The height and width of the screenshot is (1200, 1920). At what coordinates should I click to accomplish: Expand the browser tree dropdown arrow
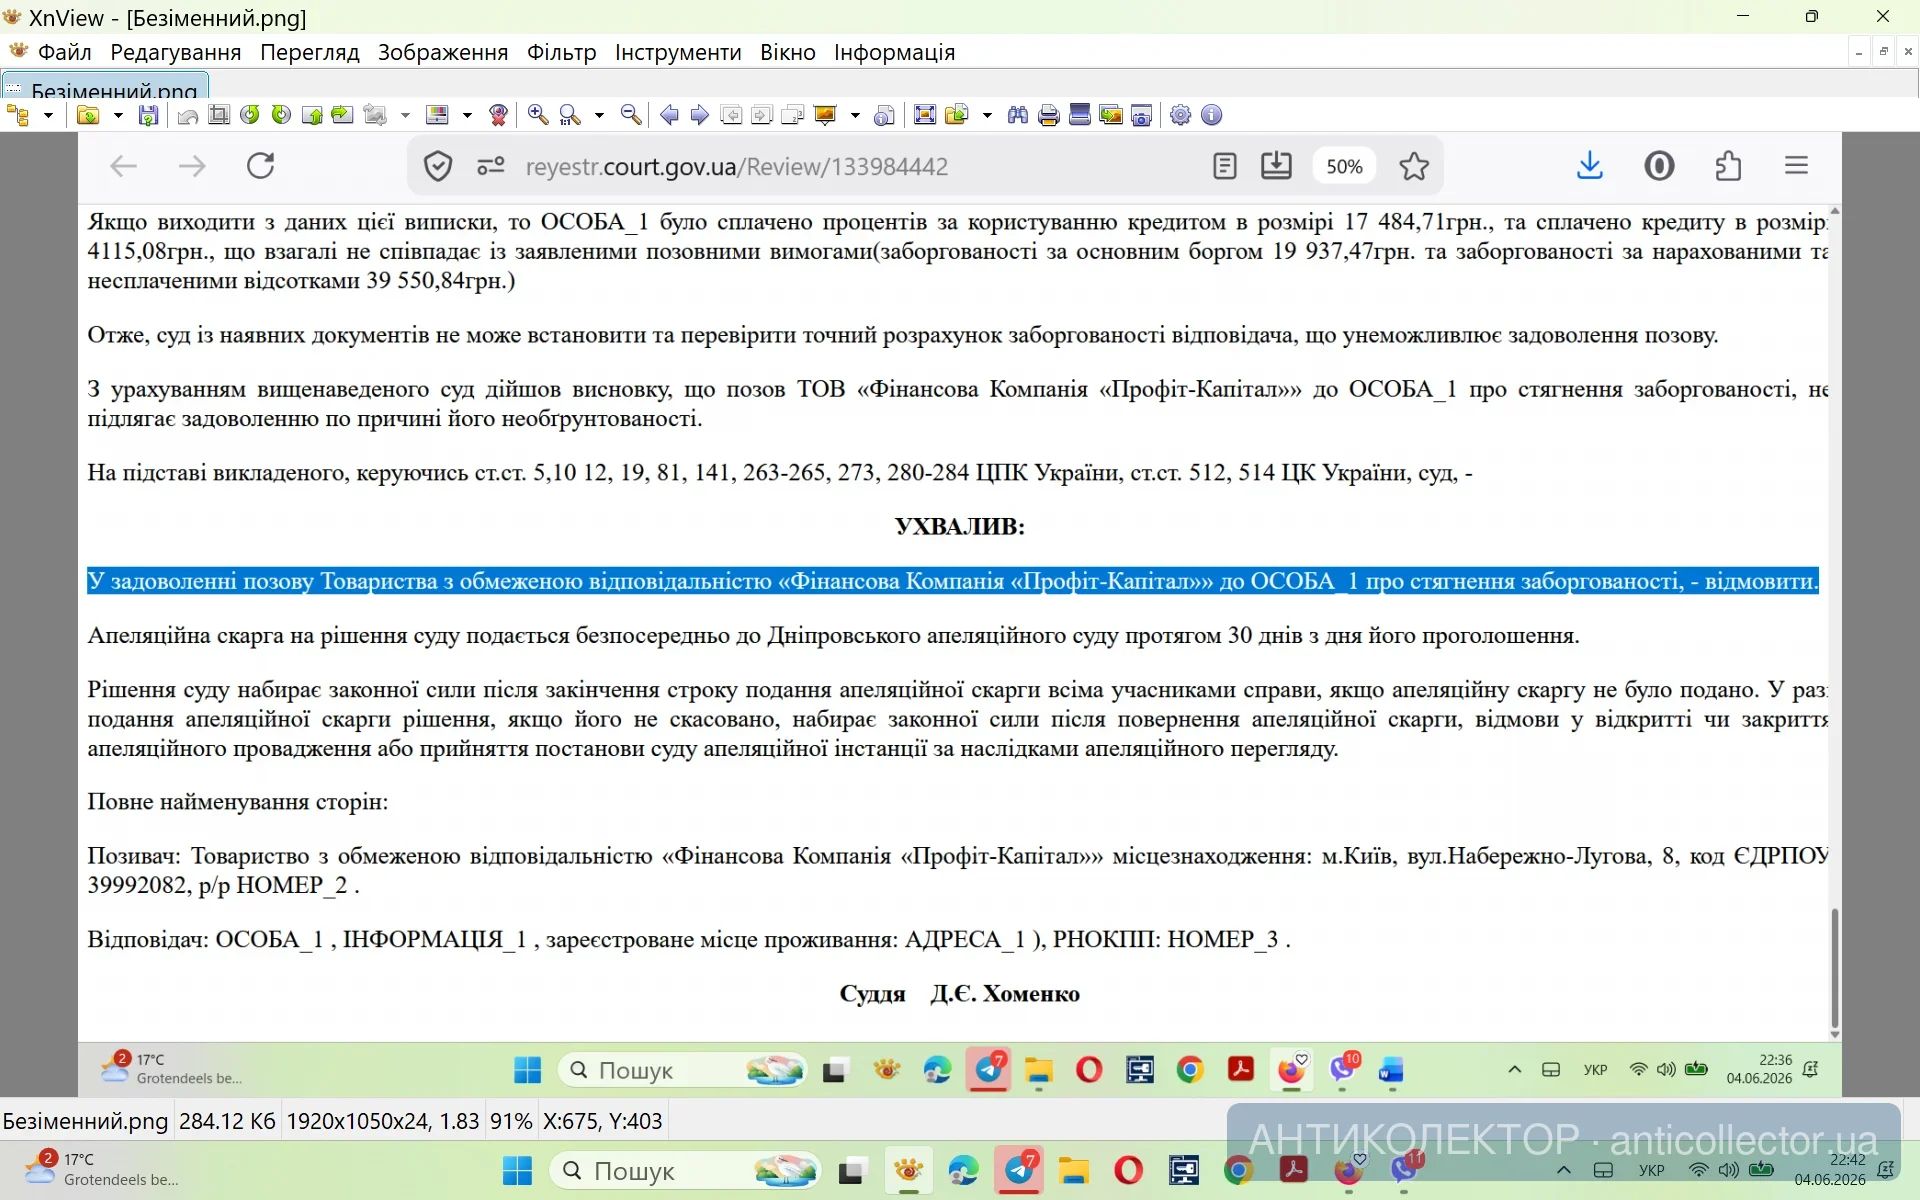[47, 115]
